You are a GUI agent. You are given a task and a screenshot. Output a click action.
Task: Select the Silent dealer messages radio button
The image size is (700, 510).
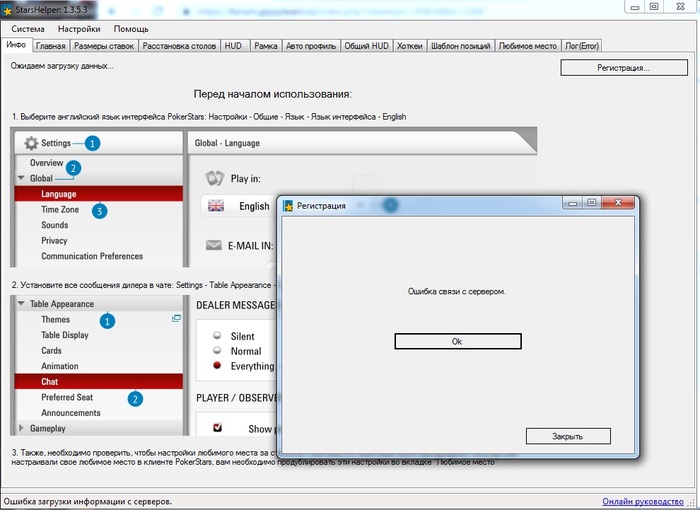(217, 335)
